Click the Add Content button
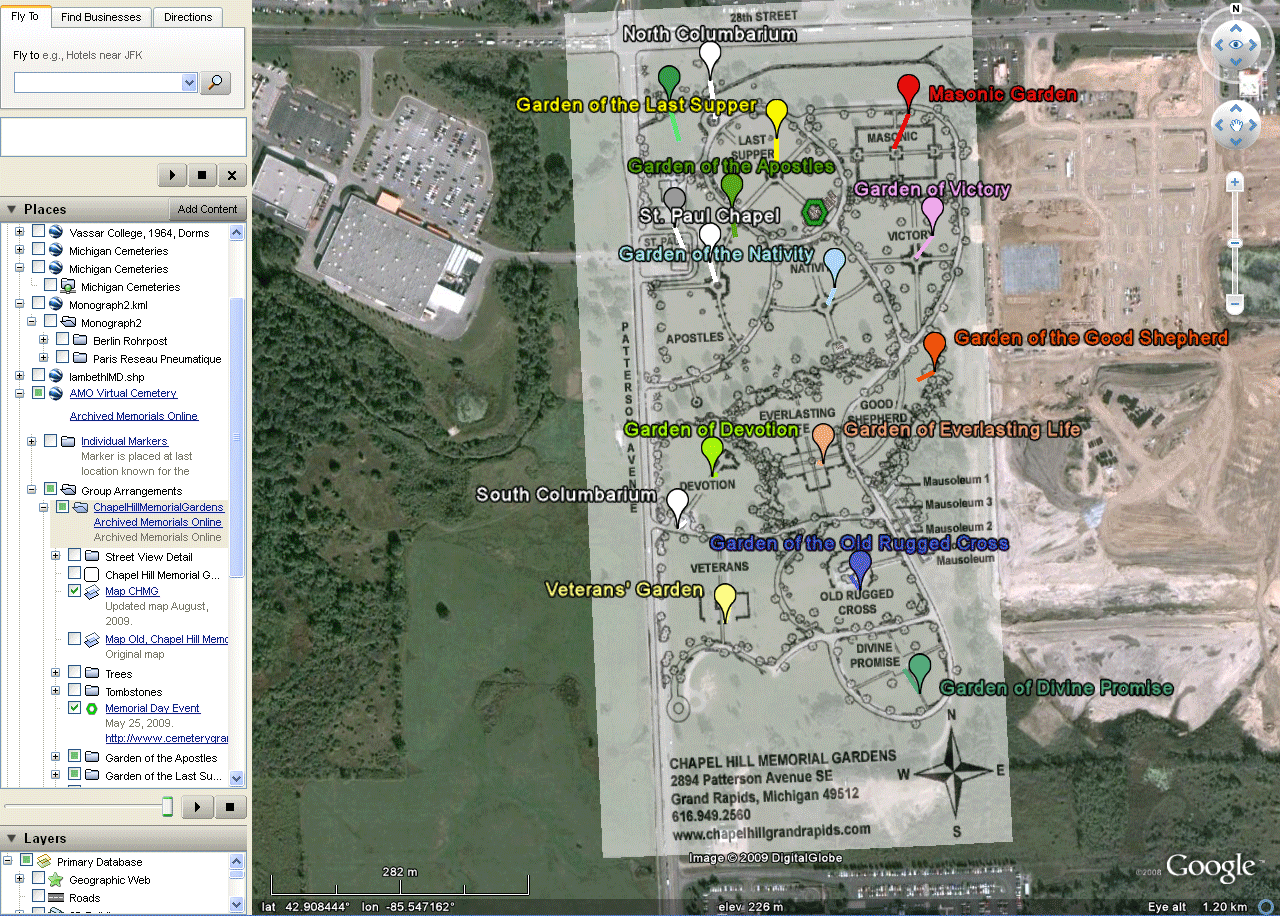The height and width of the screenshot is (916, 1280). (x=207, y=209)
